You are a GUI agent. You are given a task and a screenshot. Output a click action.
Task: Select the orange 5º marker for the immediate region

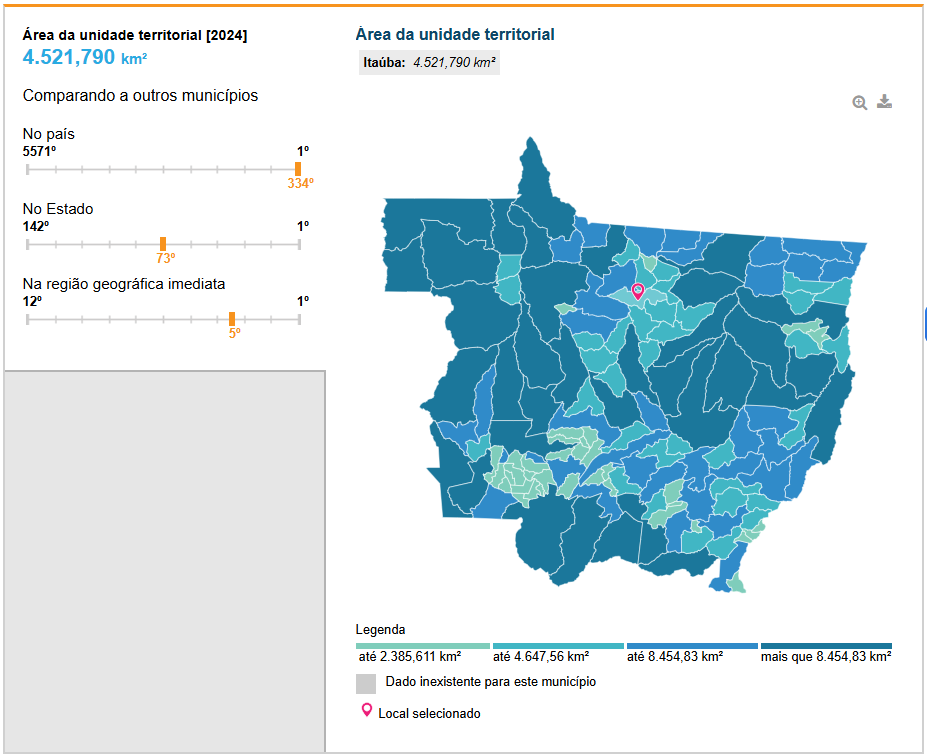coord(232,319)
